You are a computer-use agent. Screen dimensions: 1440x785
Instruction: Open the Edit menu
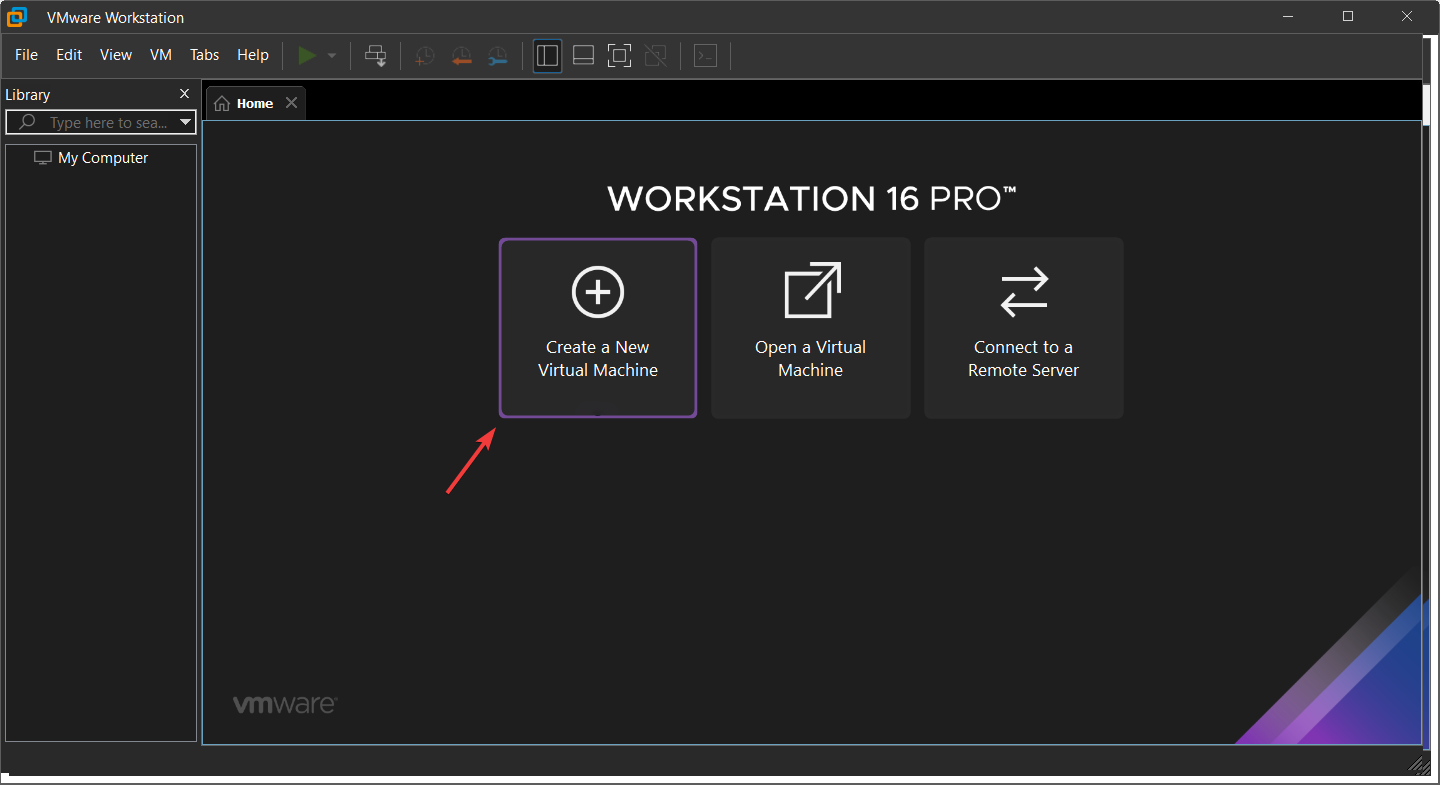pos(69,55)
